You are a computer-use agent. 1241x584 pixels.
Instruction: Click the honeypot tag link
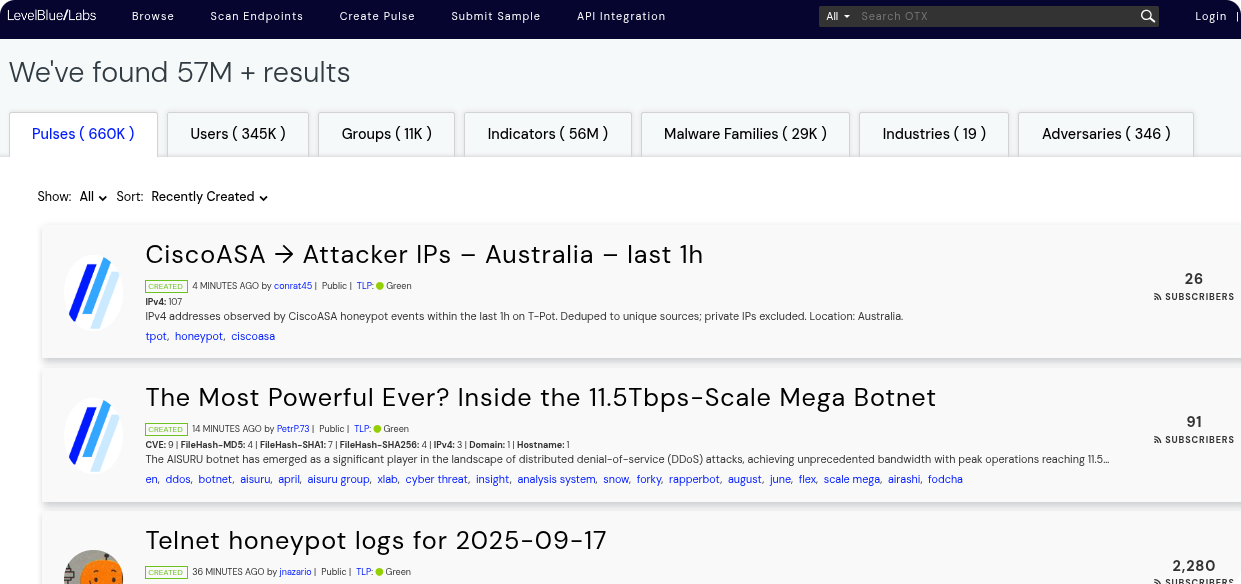[x=199, y=336]
